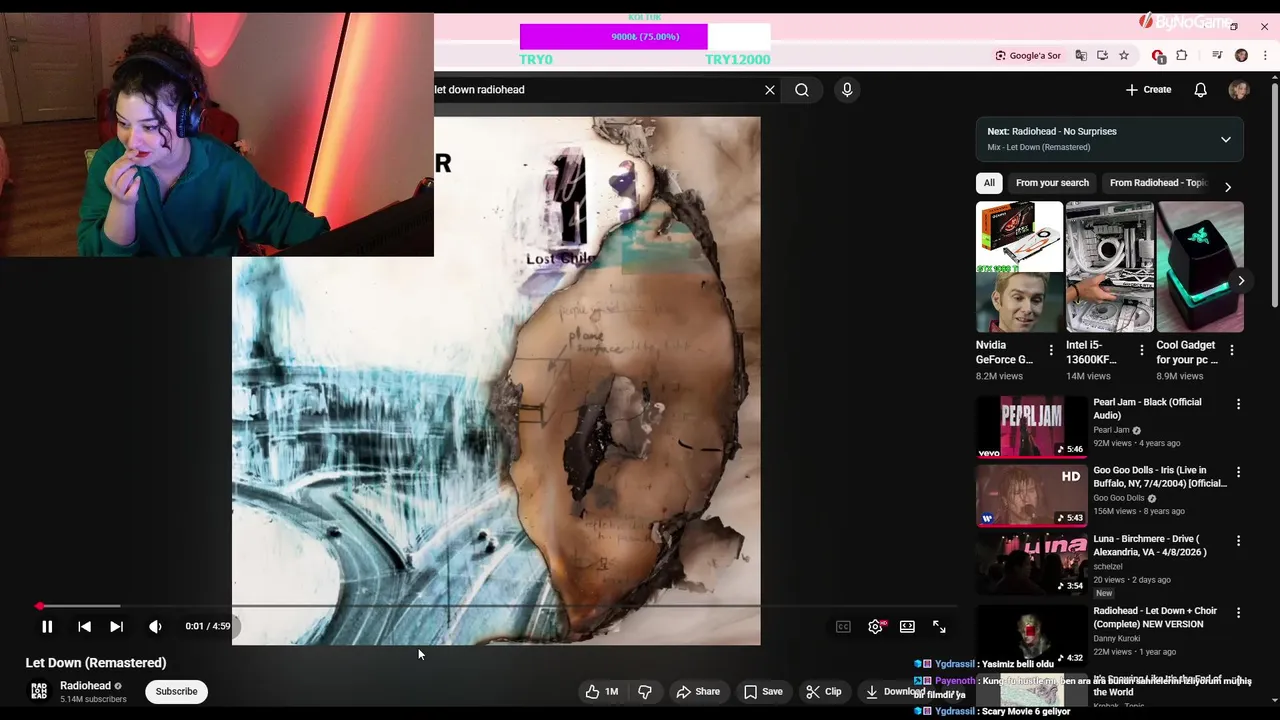Select the From Radiohead - Topic chip
Image resolution: width=1280 pixels, height=720 pixels.
click(1158, 183)
